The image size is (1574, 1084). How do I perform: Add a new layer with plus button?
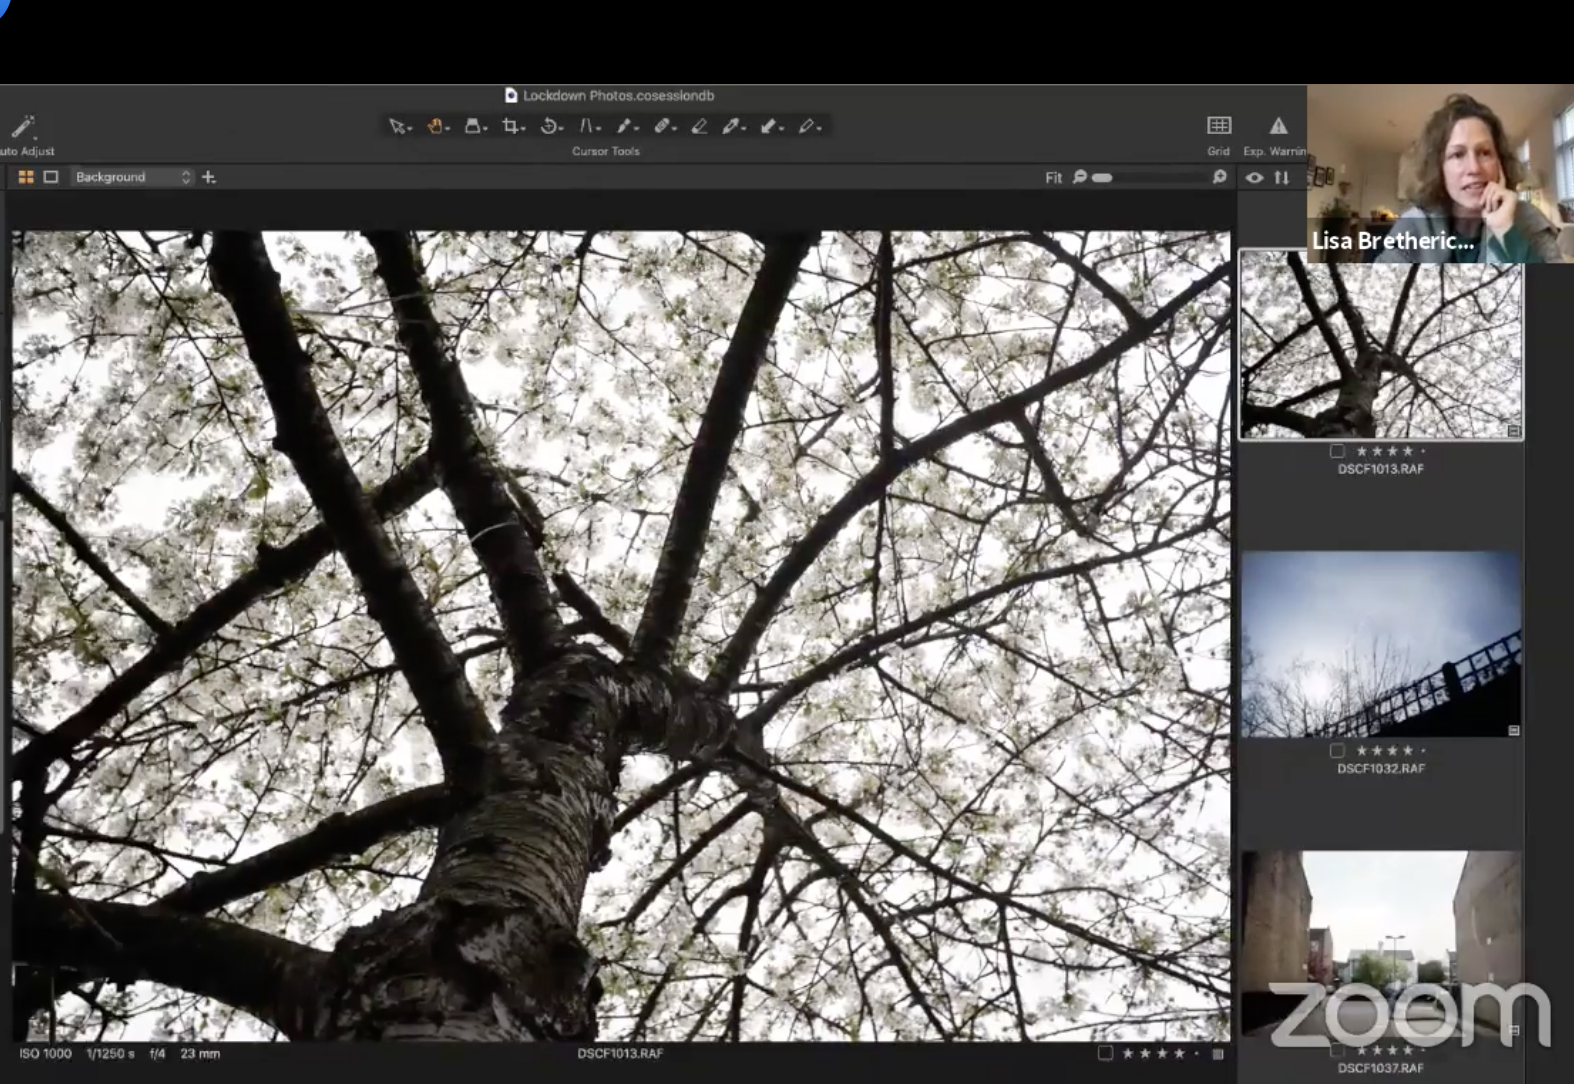[x=209, y=177]
